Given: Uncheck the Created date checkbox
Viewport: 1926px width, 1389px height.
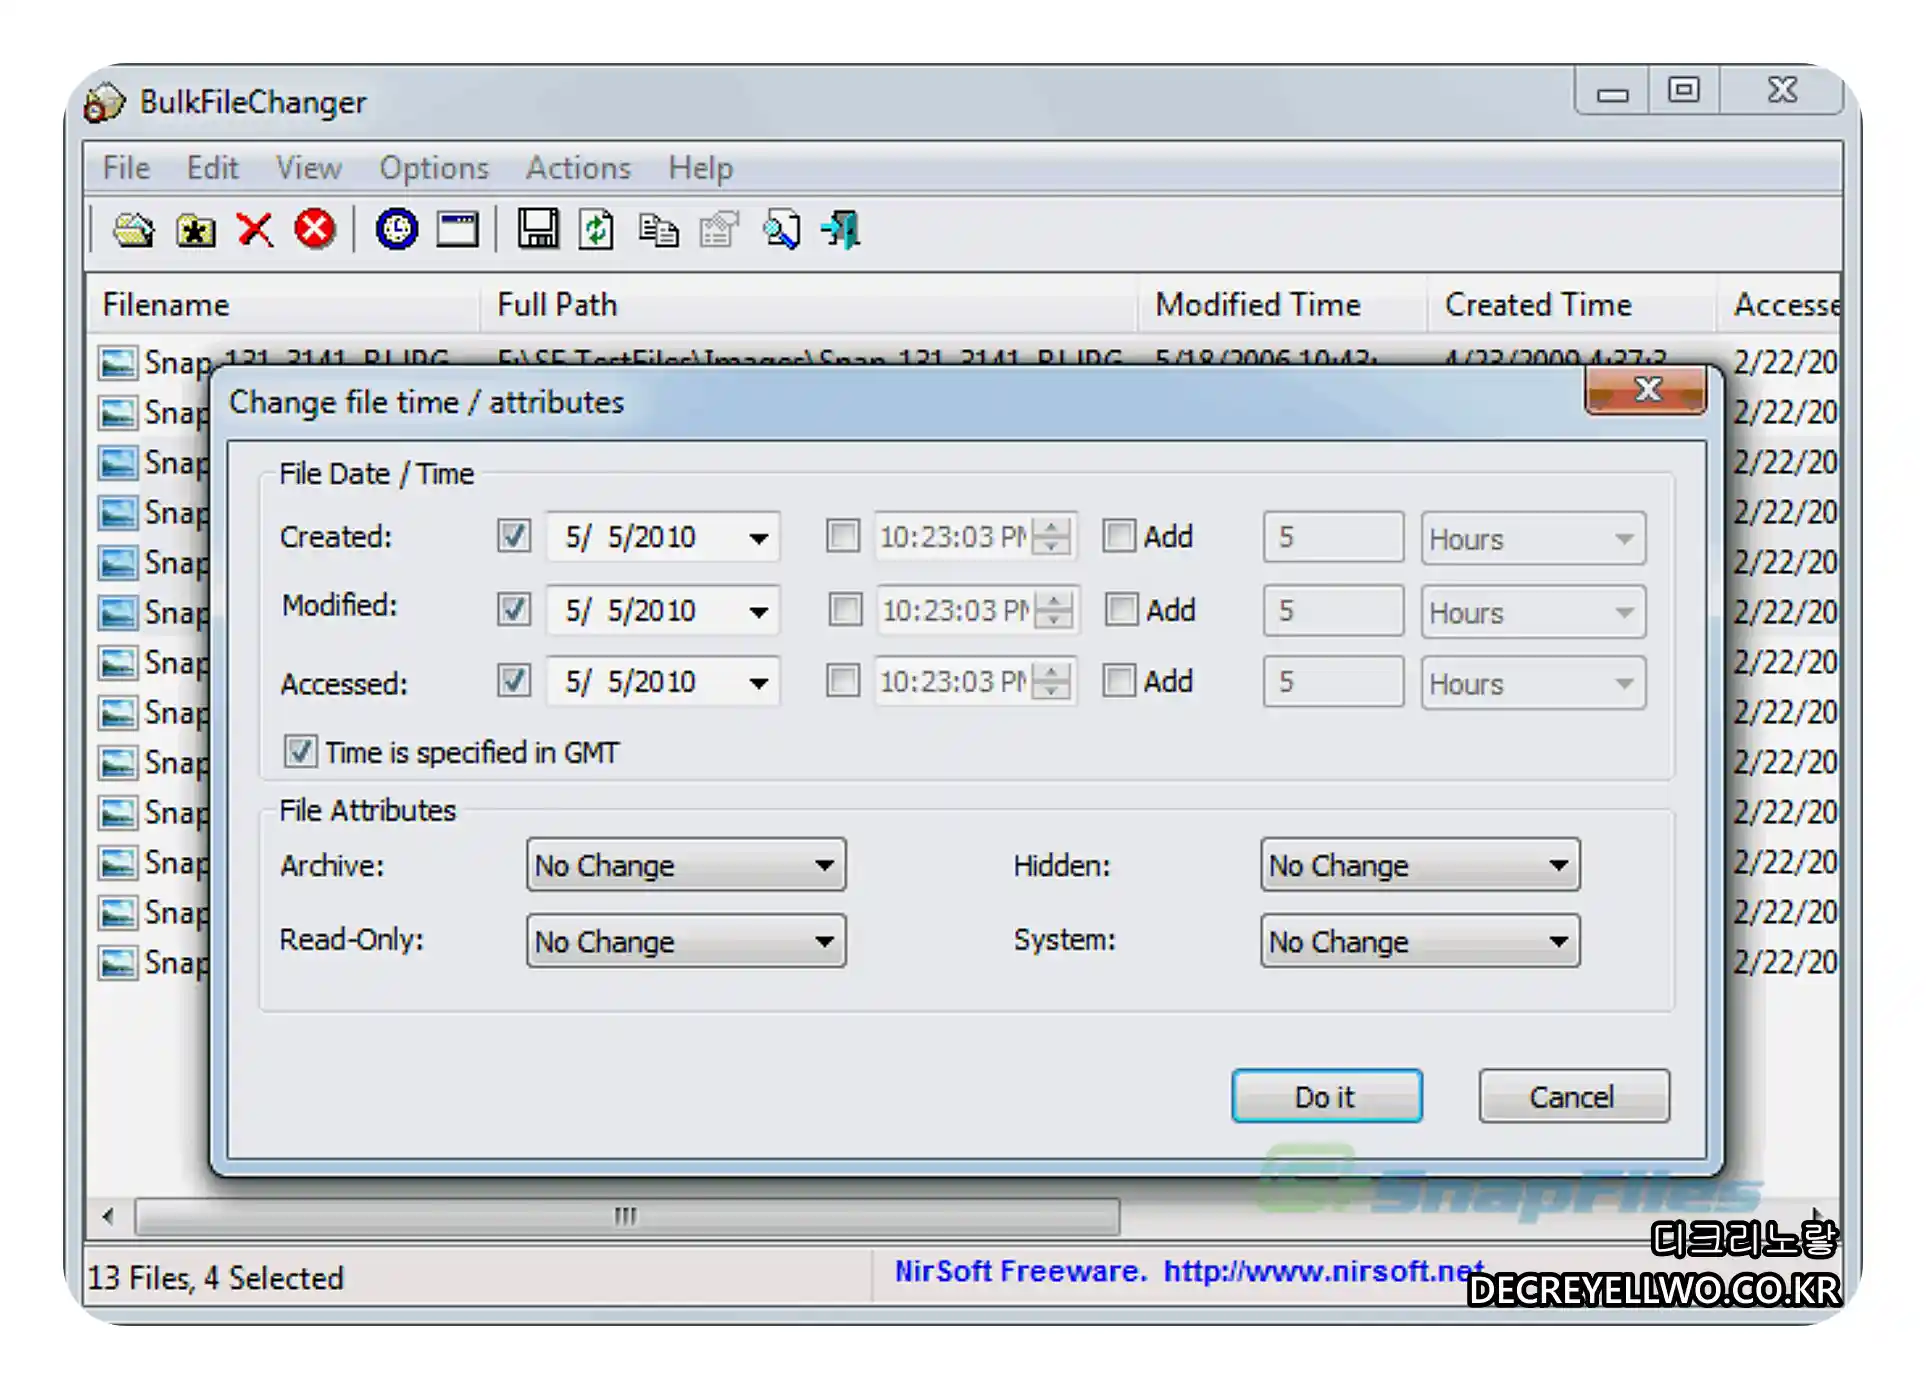Looking at the screenshot, I should click(x=514, y=536).
